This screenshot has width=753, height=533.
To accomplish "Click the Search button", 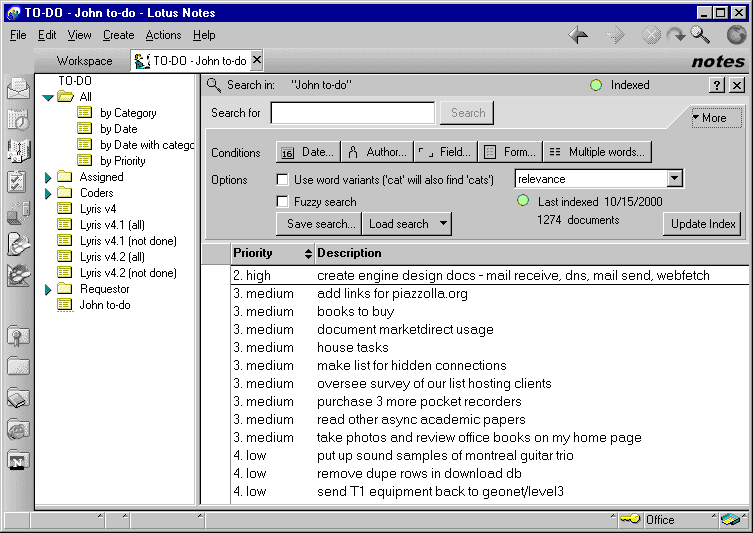I will pyautogui.click(x=467, y=113).
